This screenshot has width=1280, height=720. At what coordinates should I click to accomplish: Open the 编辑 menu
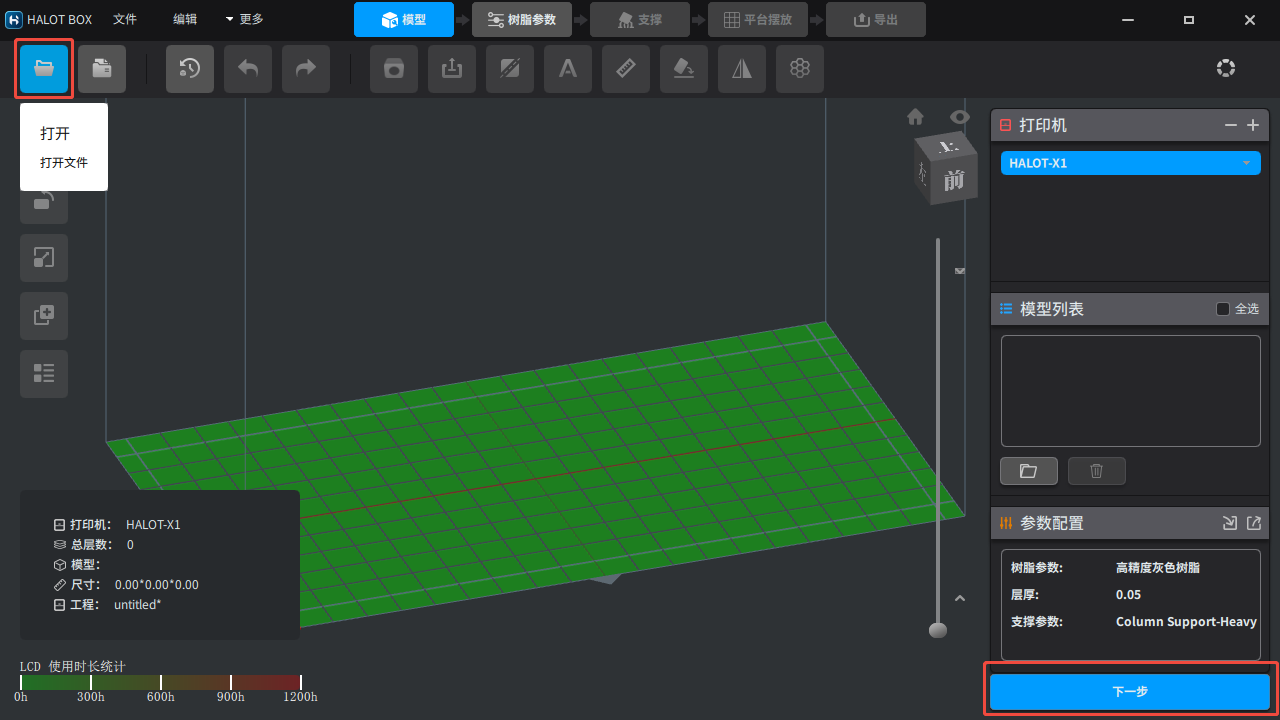[185, 19]
